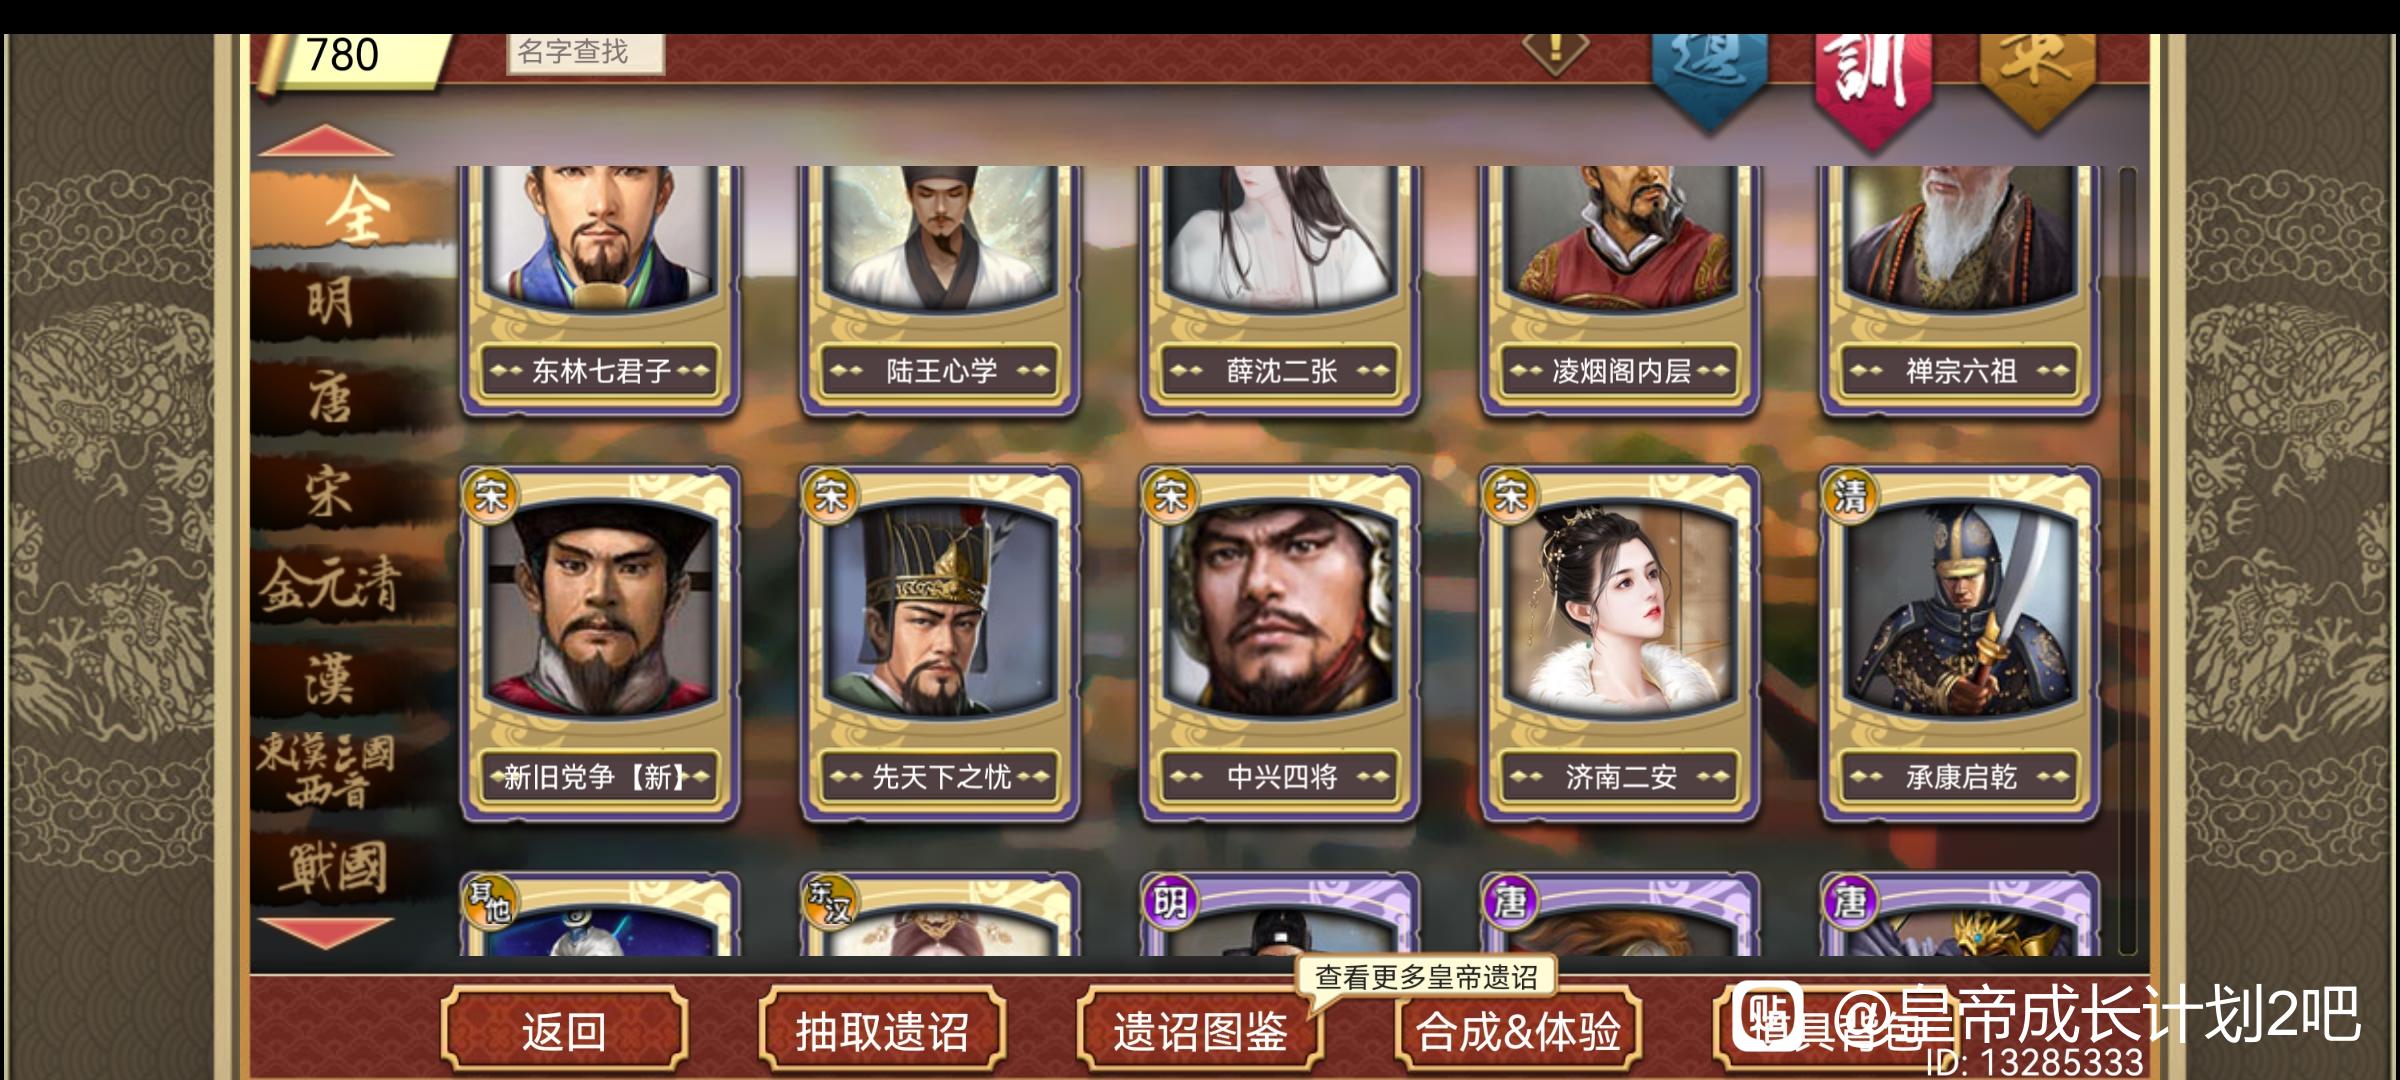Open the 新旧党争【新】 edict card
2400x1080 pixels.
coord(599,644)
